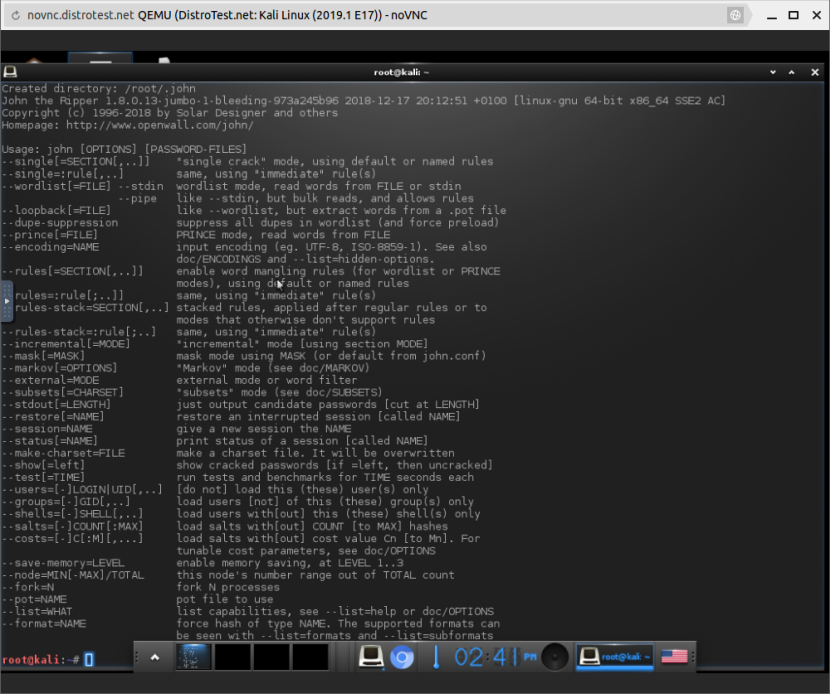The height and width of the screenshot is (694, 830).
Task: Click the '--fork=N' option text
Action: pos(28,587)
